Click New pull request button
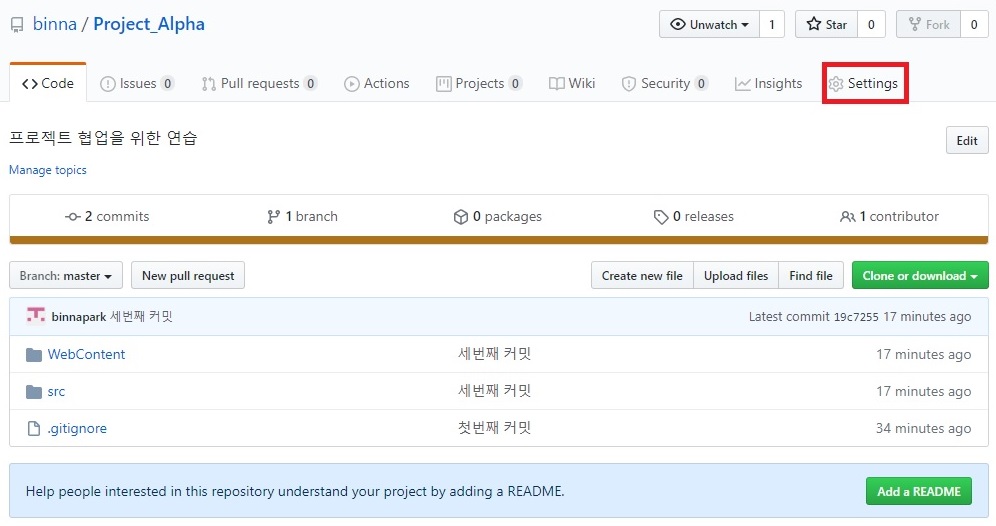Screen dimensions: 996x526 click(188, 276)
